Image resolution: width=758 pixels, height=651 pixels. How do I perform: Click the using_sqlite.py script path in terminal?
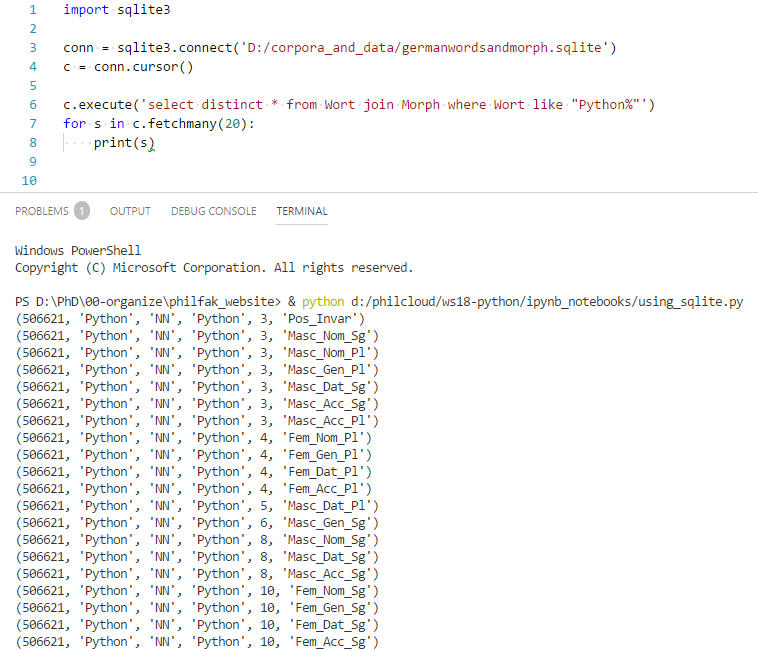click(547, 302)
